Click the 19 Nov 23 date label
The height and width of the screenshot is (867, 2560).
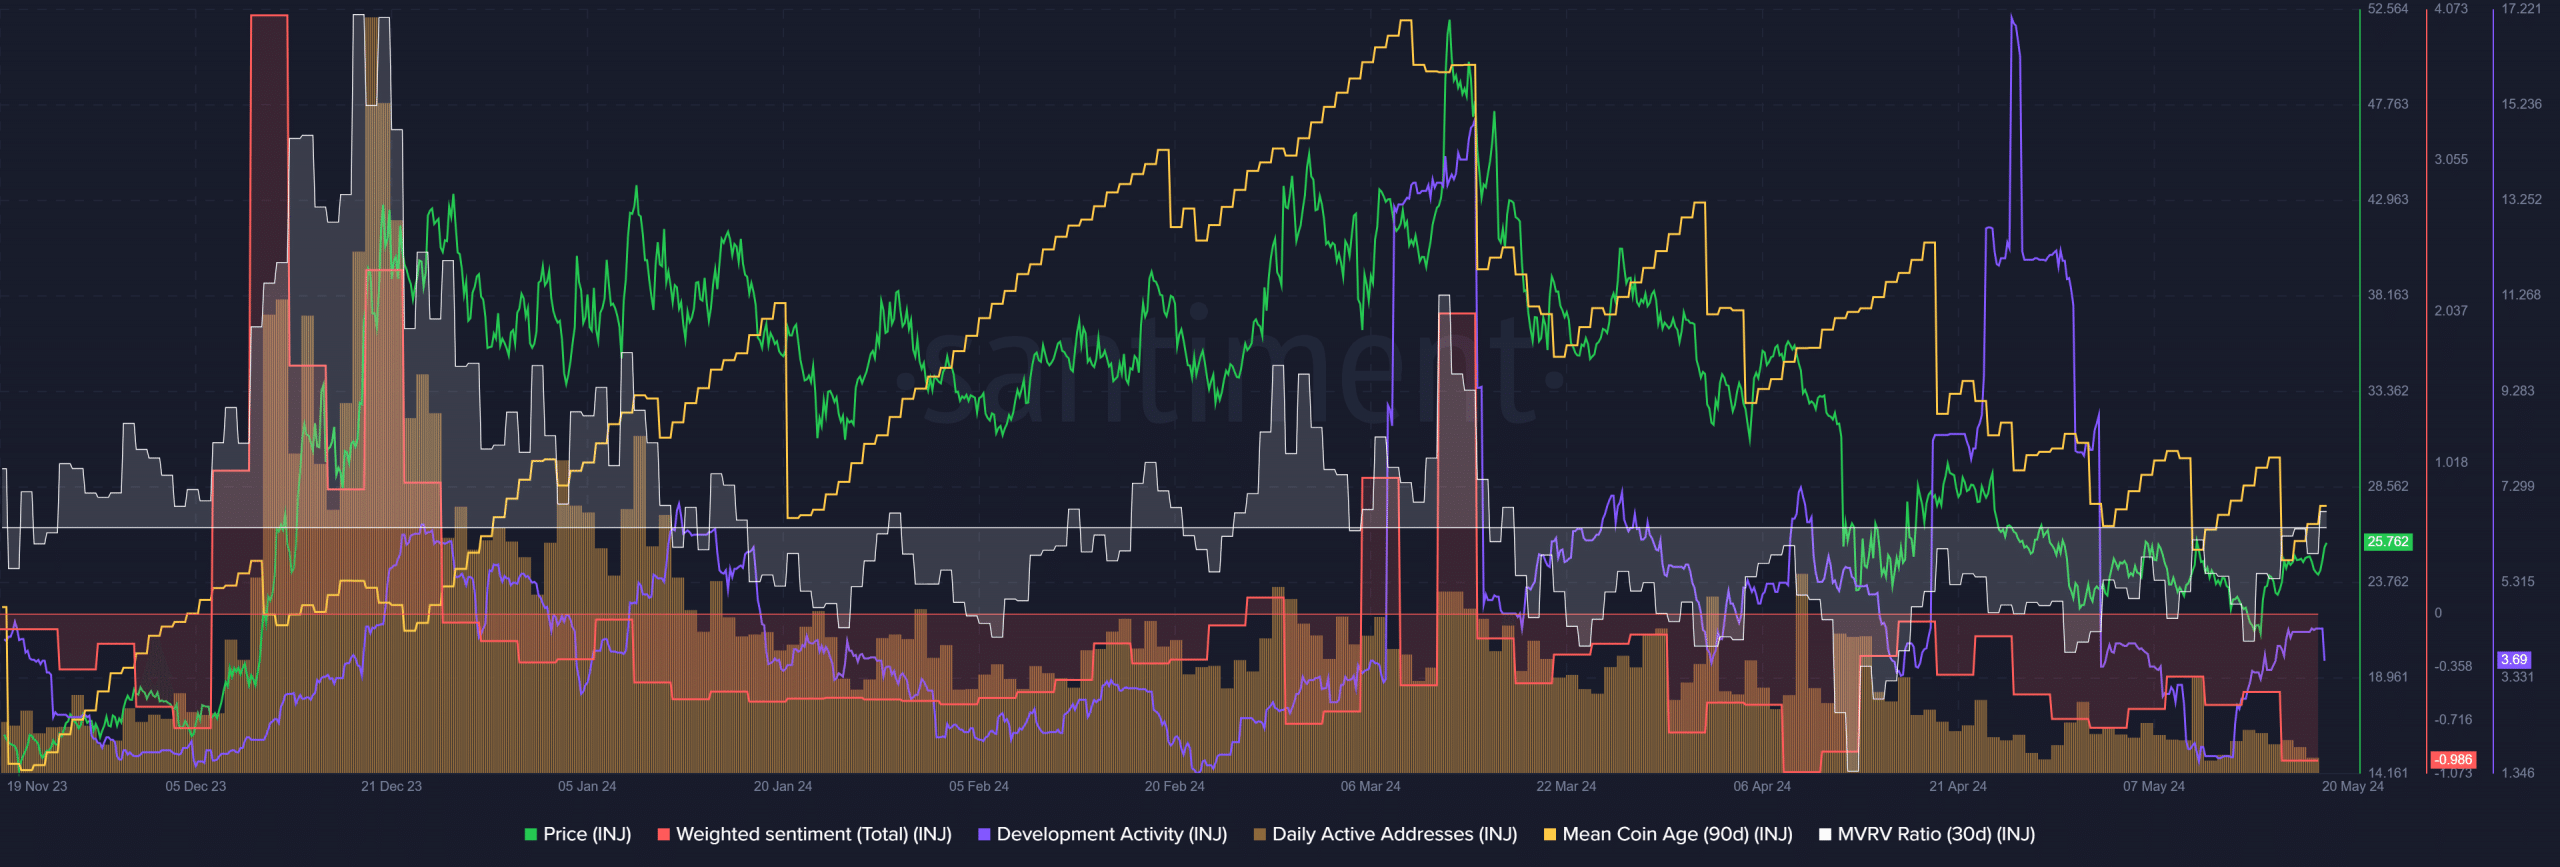pyautogui.click(x=37, y=787)
